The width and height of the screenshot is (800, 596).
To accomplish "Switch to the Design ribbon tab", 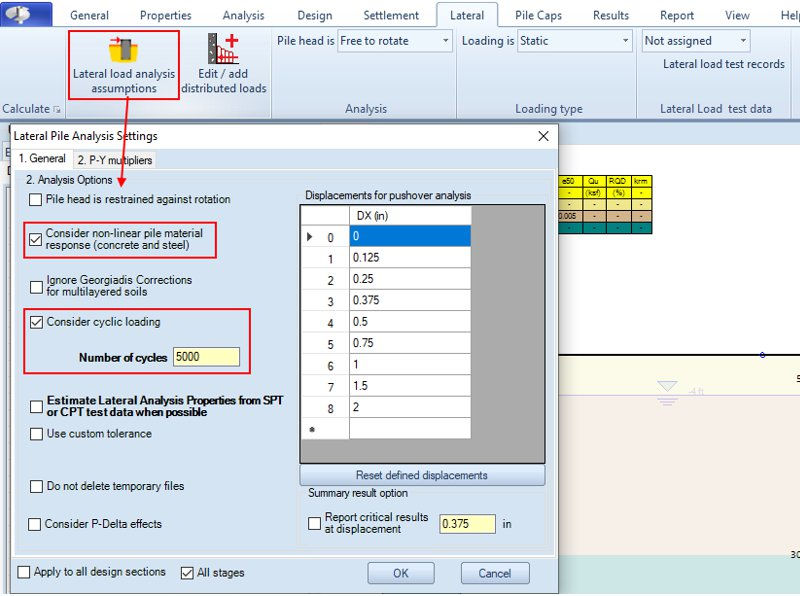I will pos(315,15).
